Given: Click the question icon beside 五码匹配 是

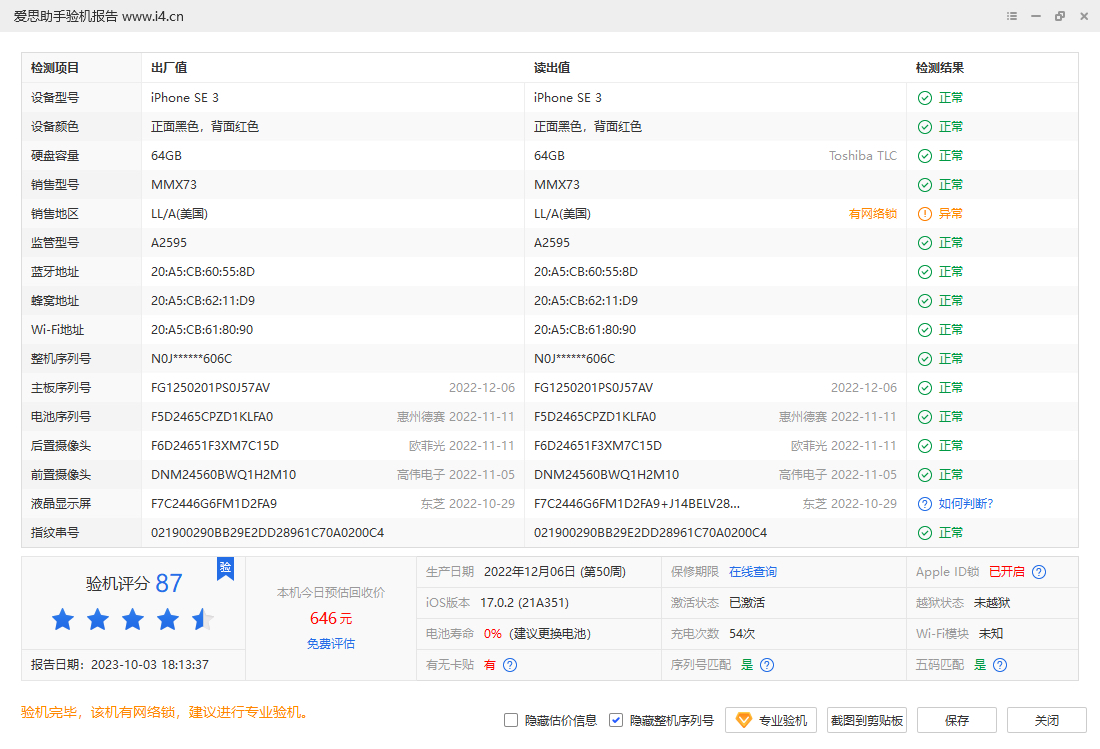Looking at the screenshot, I should coord(999,664).
